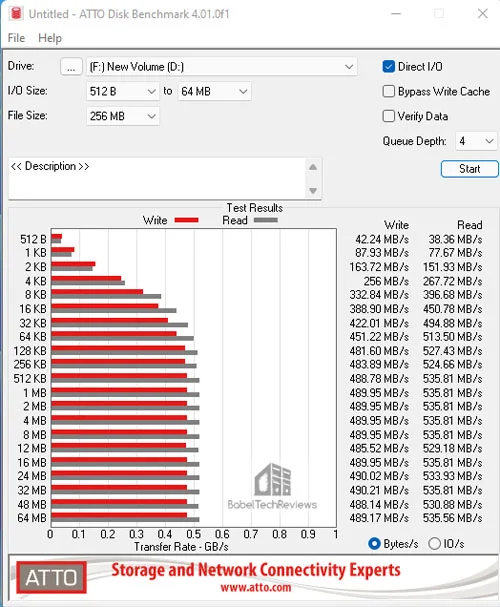Click the drive browse '...' button

[x=71, y=67]
